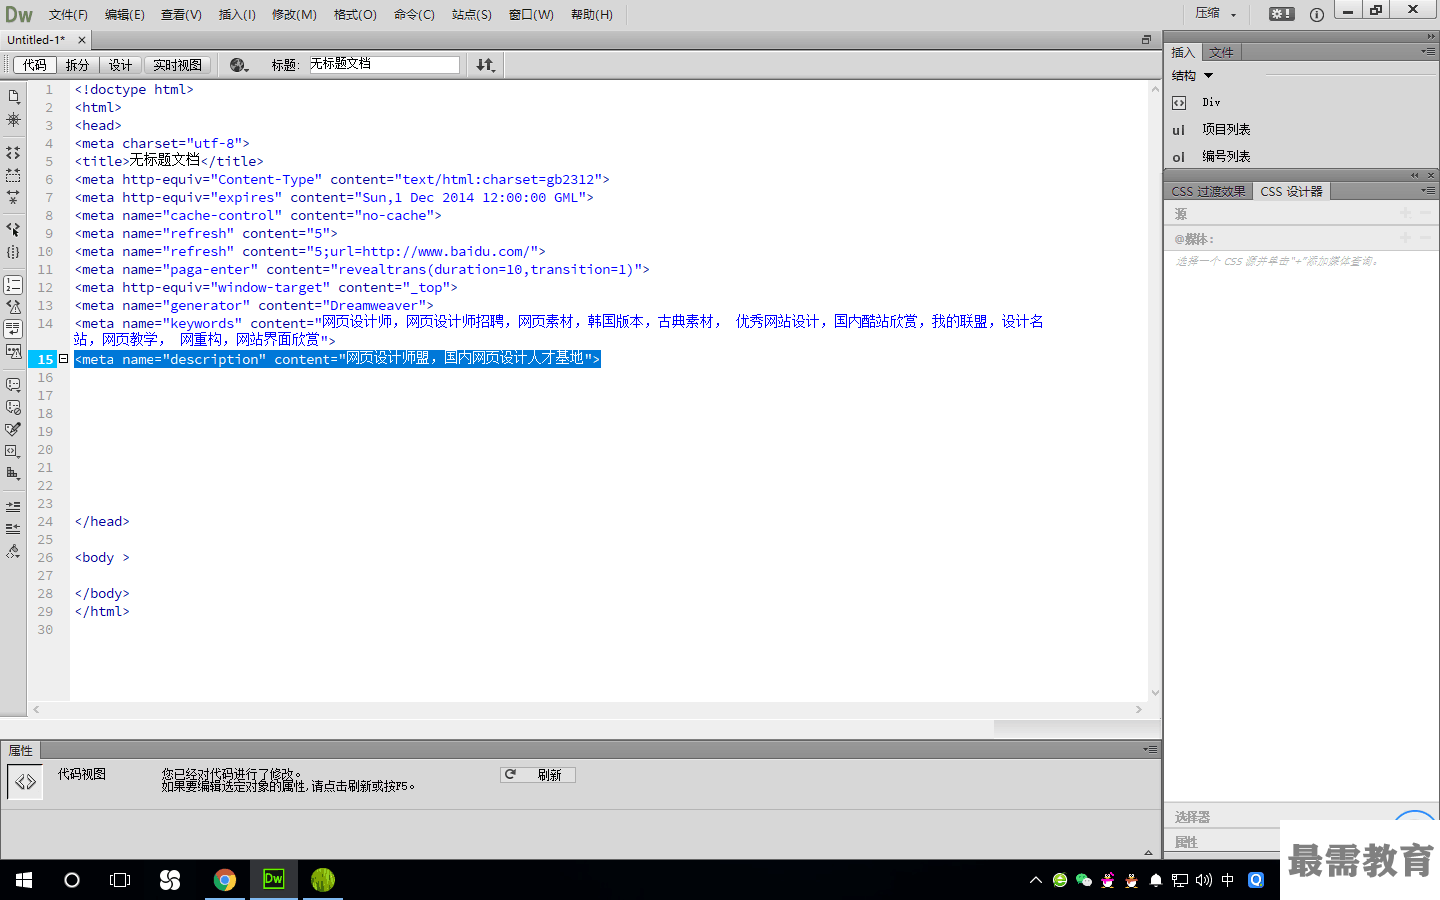
Task: Collapse the full tag
Action: (x=13, y=153)
